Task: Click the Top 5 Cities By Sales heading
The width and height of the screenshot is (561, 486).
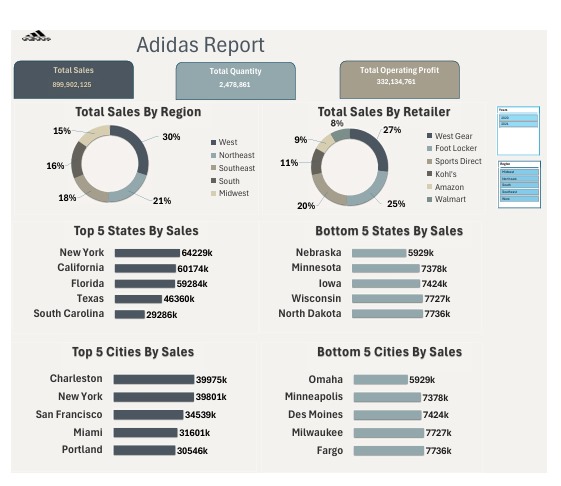Action: pyautogui.click(x=133, y=352)
